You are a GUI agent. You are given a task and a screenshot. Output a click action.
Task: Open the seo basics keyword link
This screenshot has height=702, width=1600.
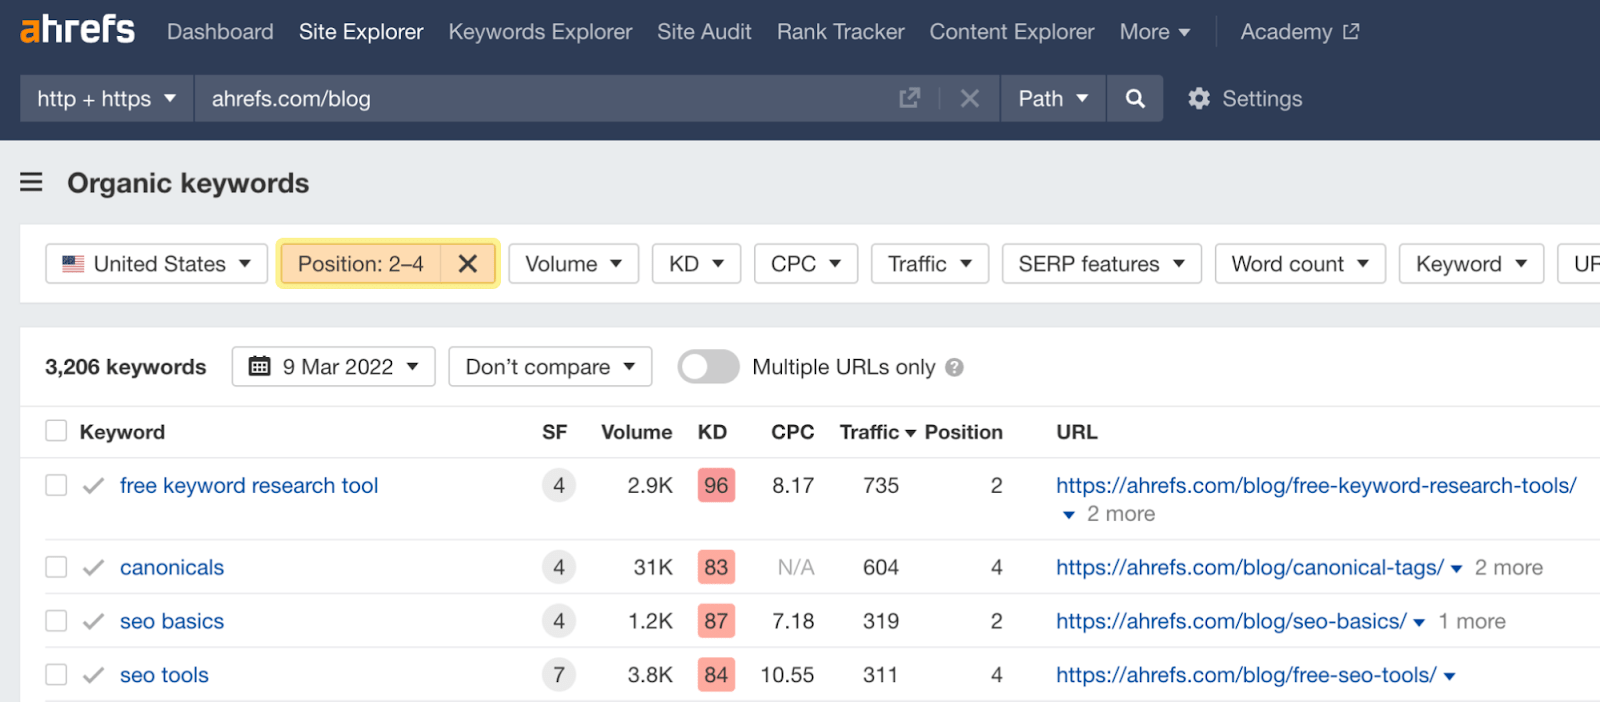click(172, 621)
